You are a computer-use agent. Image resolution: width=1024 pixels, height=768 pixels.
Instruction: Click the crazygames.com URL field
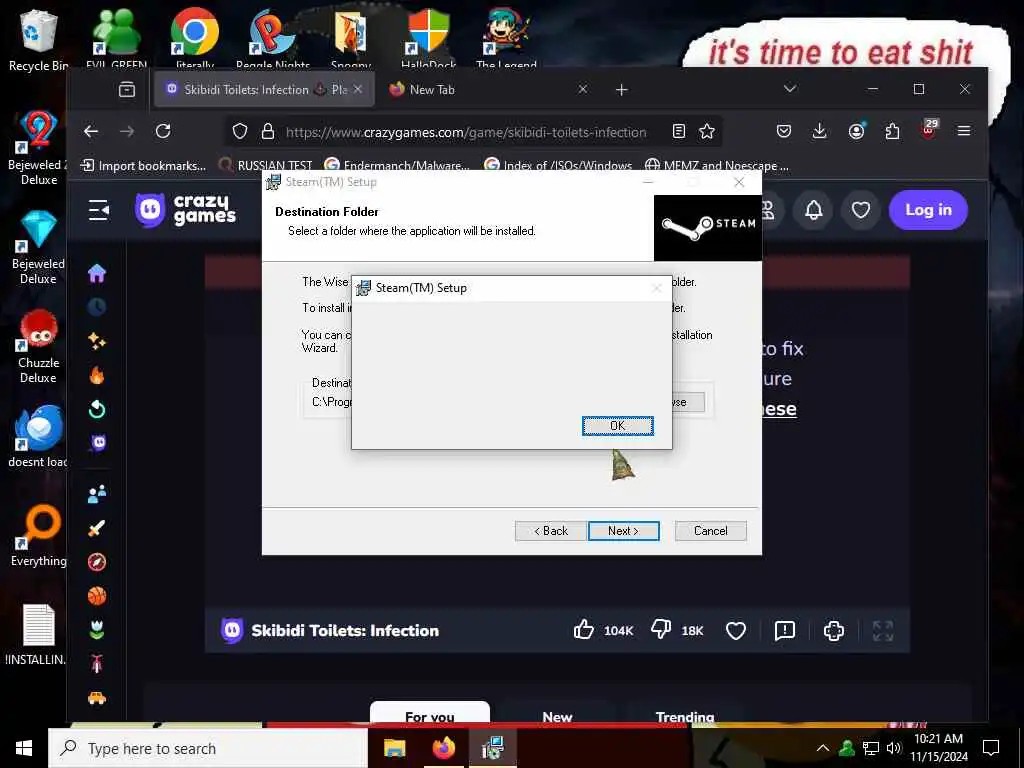pos(466,132)
